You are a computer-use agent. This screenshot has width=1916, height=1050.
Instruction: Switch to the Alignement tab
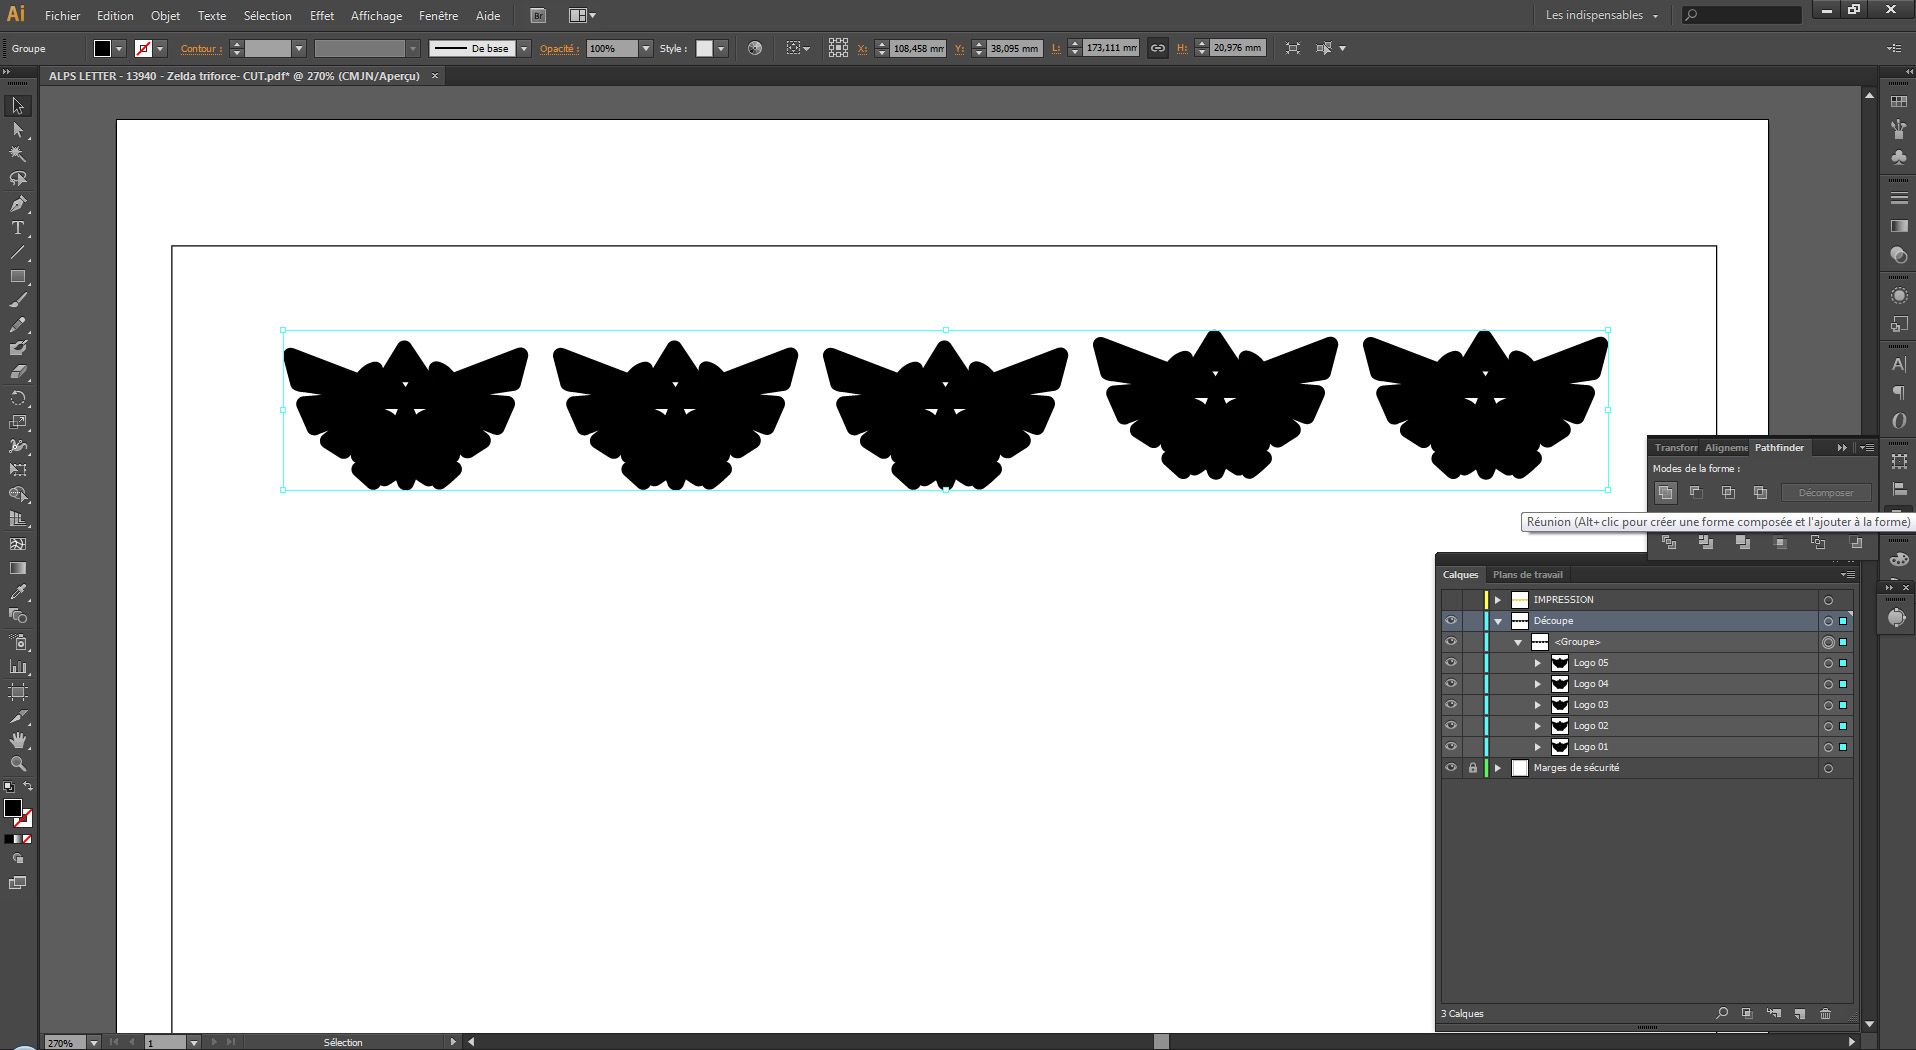1726,447
